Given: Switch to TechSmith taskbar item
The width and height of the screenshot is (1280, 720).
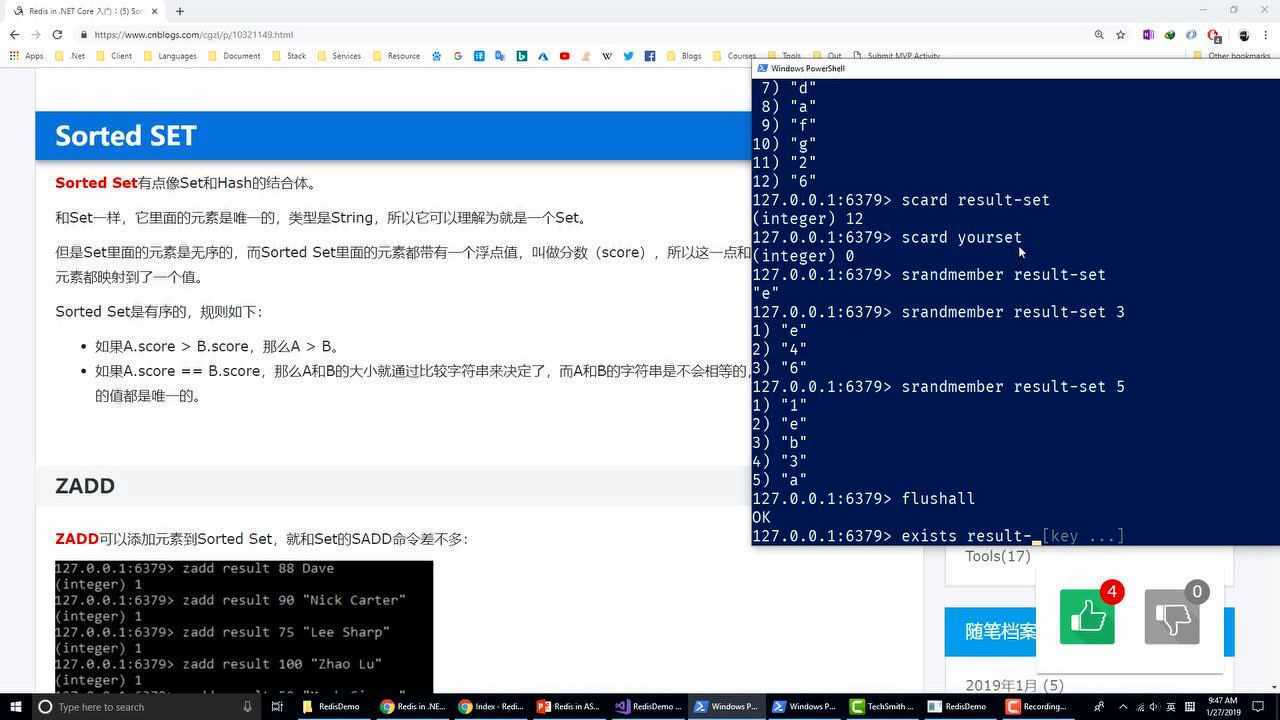Looking at the screenshot, I should click(882, 706).
